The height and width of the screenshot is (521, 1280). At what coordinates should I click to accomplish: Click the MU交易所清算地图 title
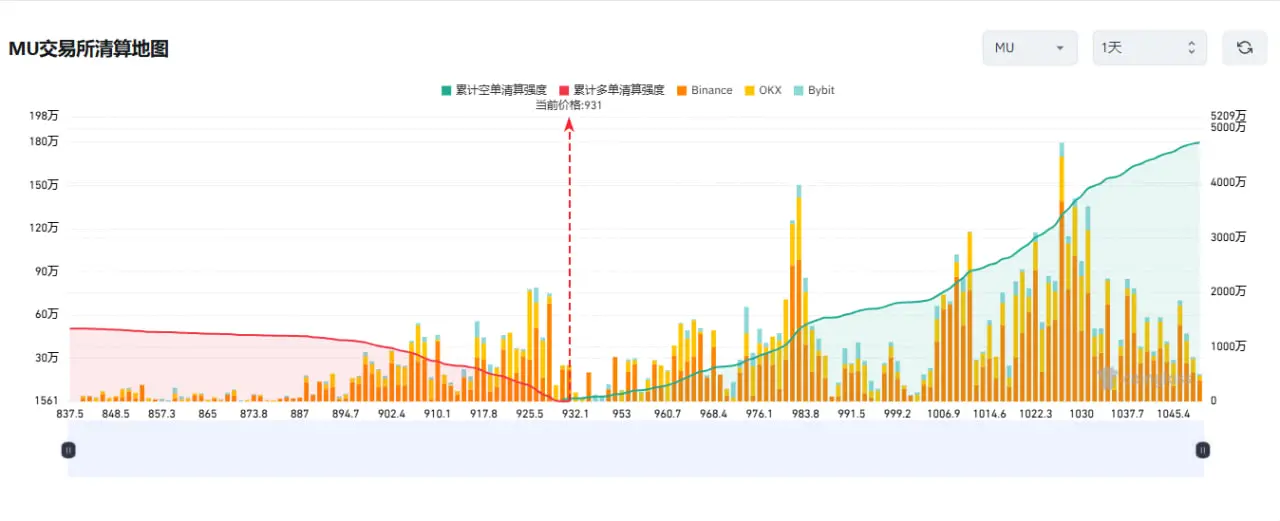pyautogui.click(x=89, y=48)
